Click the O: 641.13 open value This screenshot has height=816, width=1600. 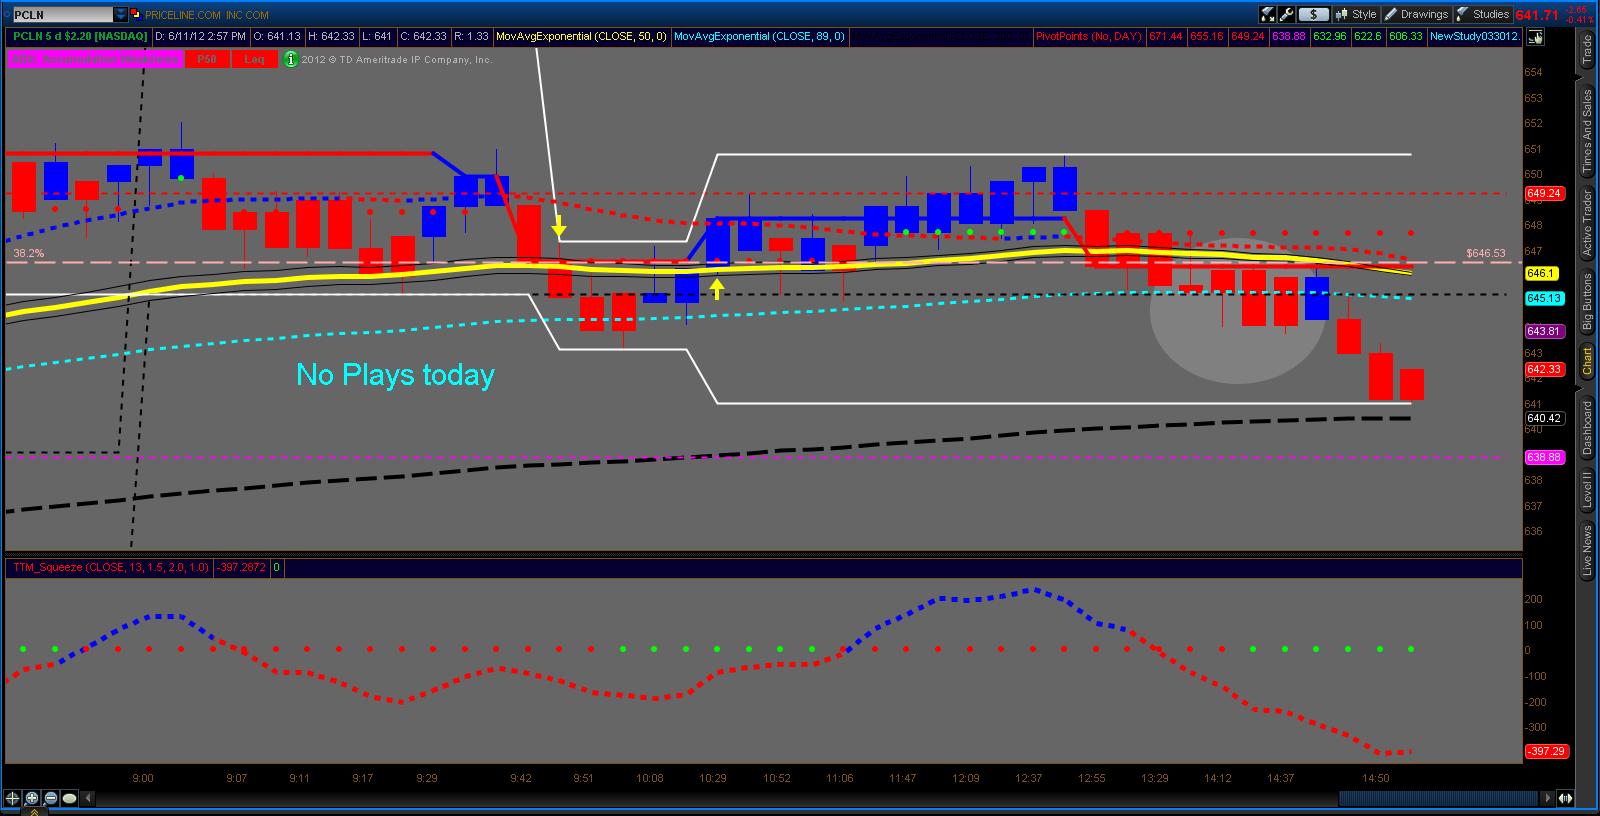coord(277,37)
